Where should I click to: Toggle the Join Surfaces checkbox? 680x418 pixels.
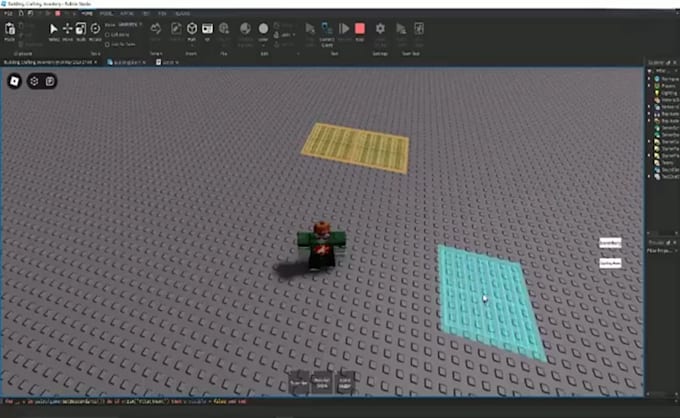coord(107,44)
